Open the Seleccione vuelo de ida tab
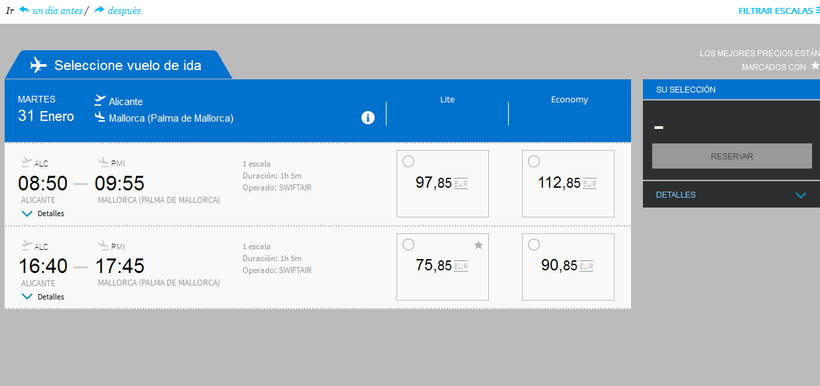820x386 pixels. [x=118, y=65]
